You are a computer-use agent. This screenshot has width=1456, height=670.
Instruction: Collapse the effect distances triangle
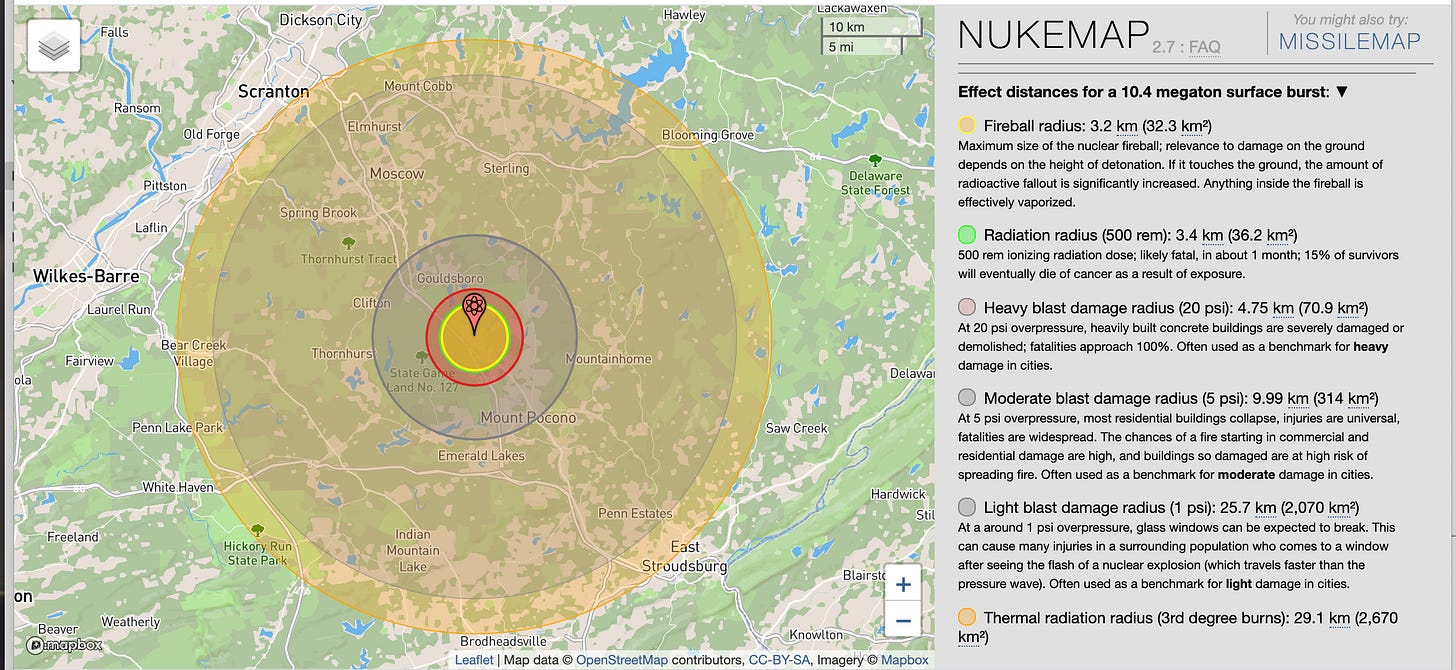click(x=1342, y=92)
